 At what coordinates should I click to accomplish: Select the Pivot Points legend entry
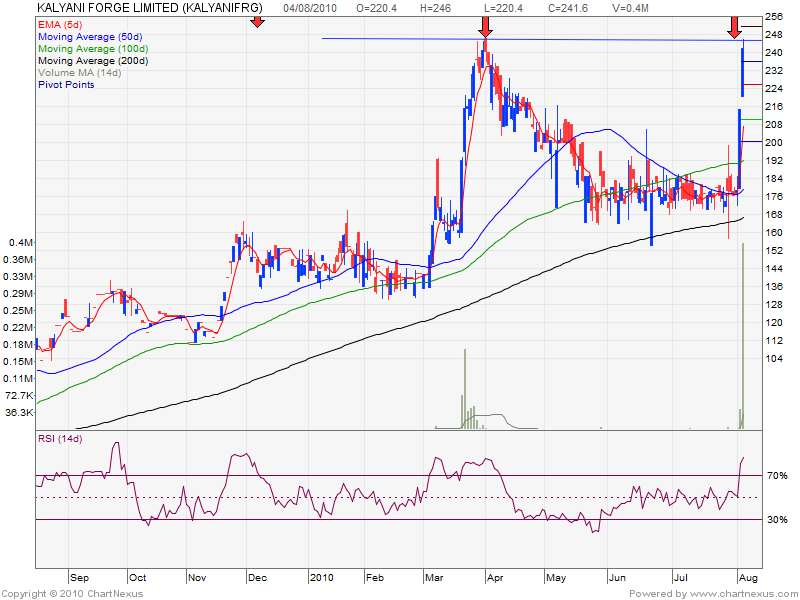click(66, 84)
